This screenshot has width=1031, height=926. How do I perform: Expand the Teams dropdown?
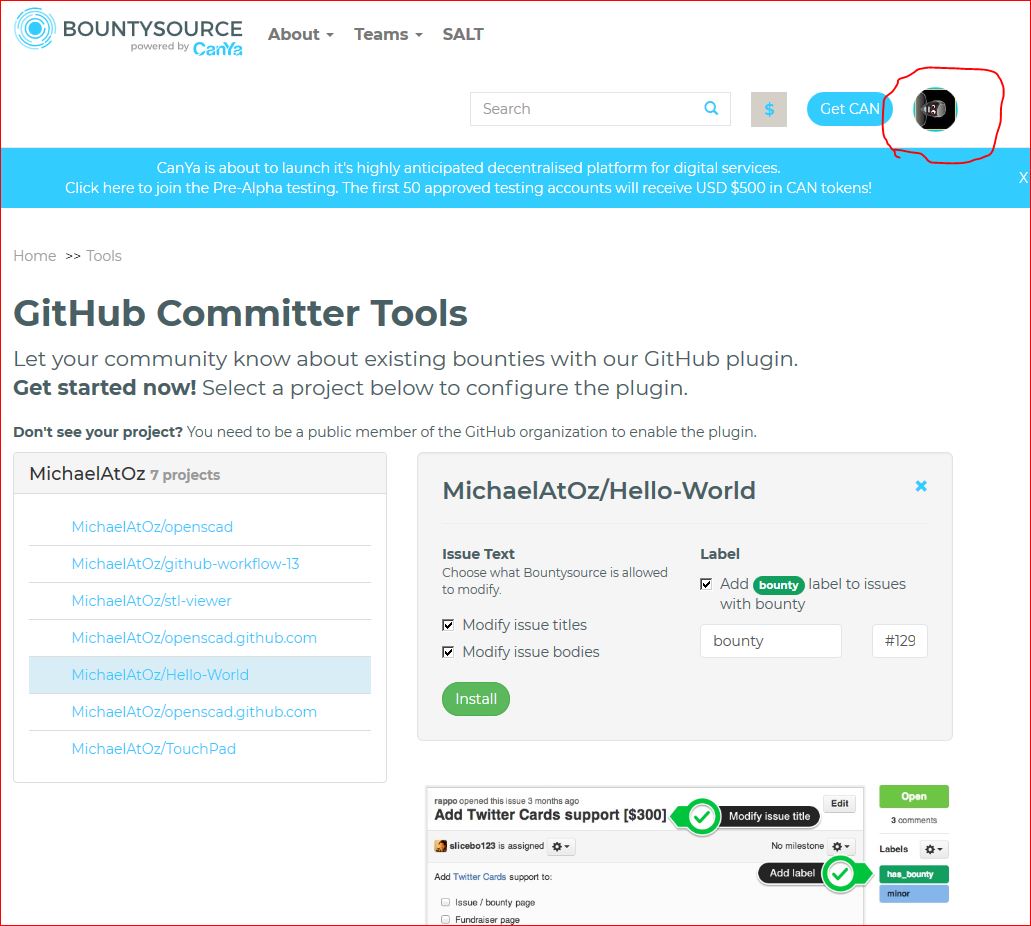tap(383, 34)
